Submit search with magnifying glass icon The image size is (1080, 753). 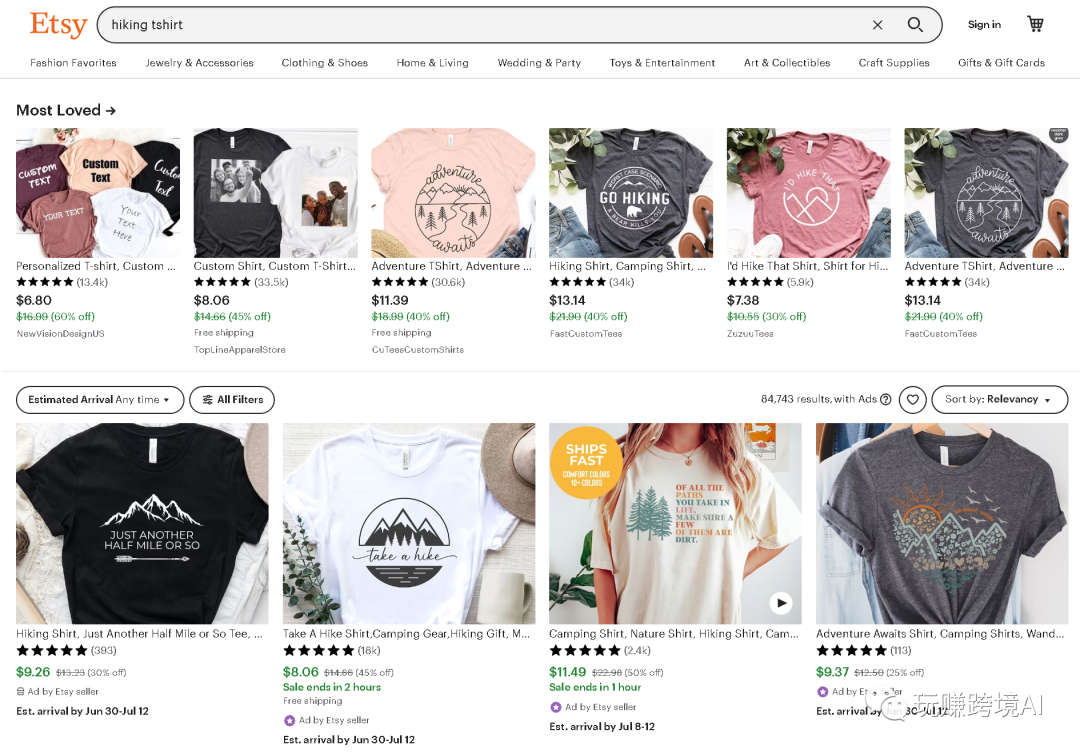point(915,25)
